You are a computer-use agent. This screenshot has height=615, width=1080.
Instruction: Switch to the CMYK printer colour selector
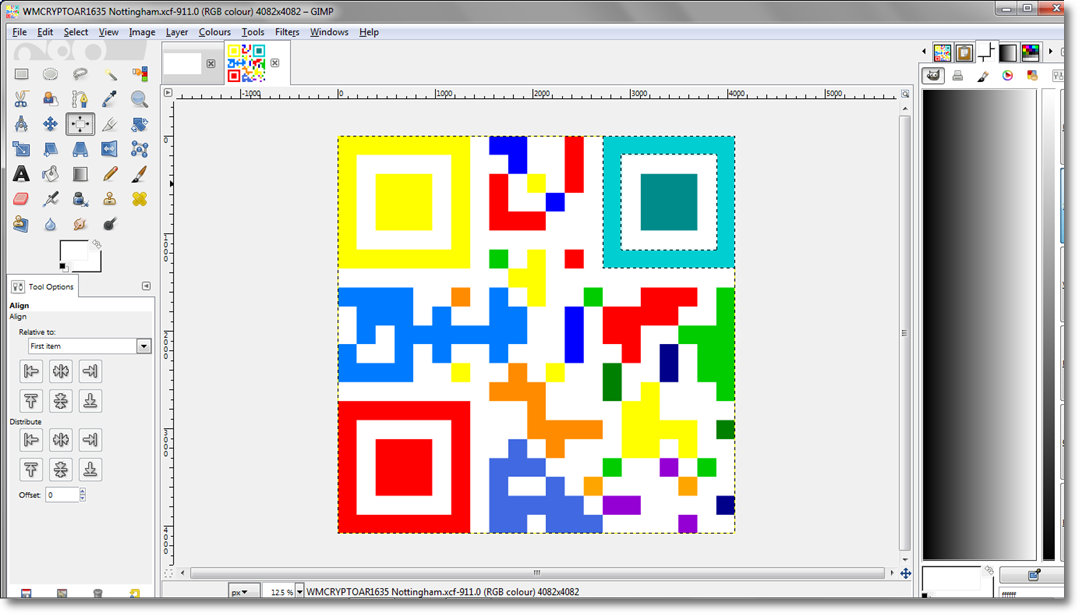pyautogui.click(x=957, y=76)
